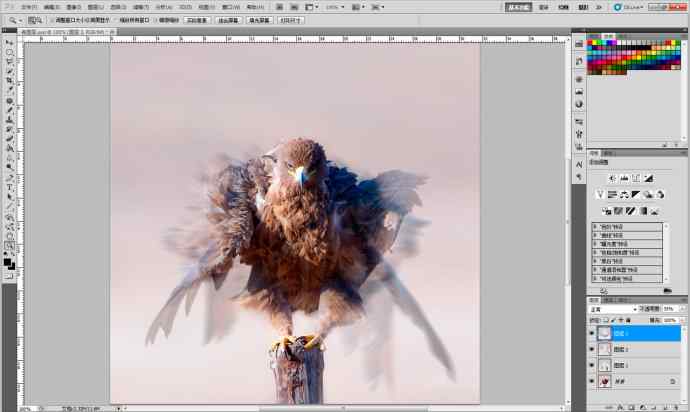The width and height of the screenshot is (690, 412).
Task: Expand the "黑白" presets list item
Action: pos(596,260)
